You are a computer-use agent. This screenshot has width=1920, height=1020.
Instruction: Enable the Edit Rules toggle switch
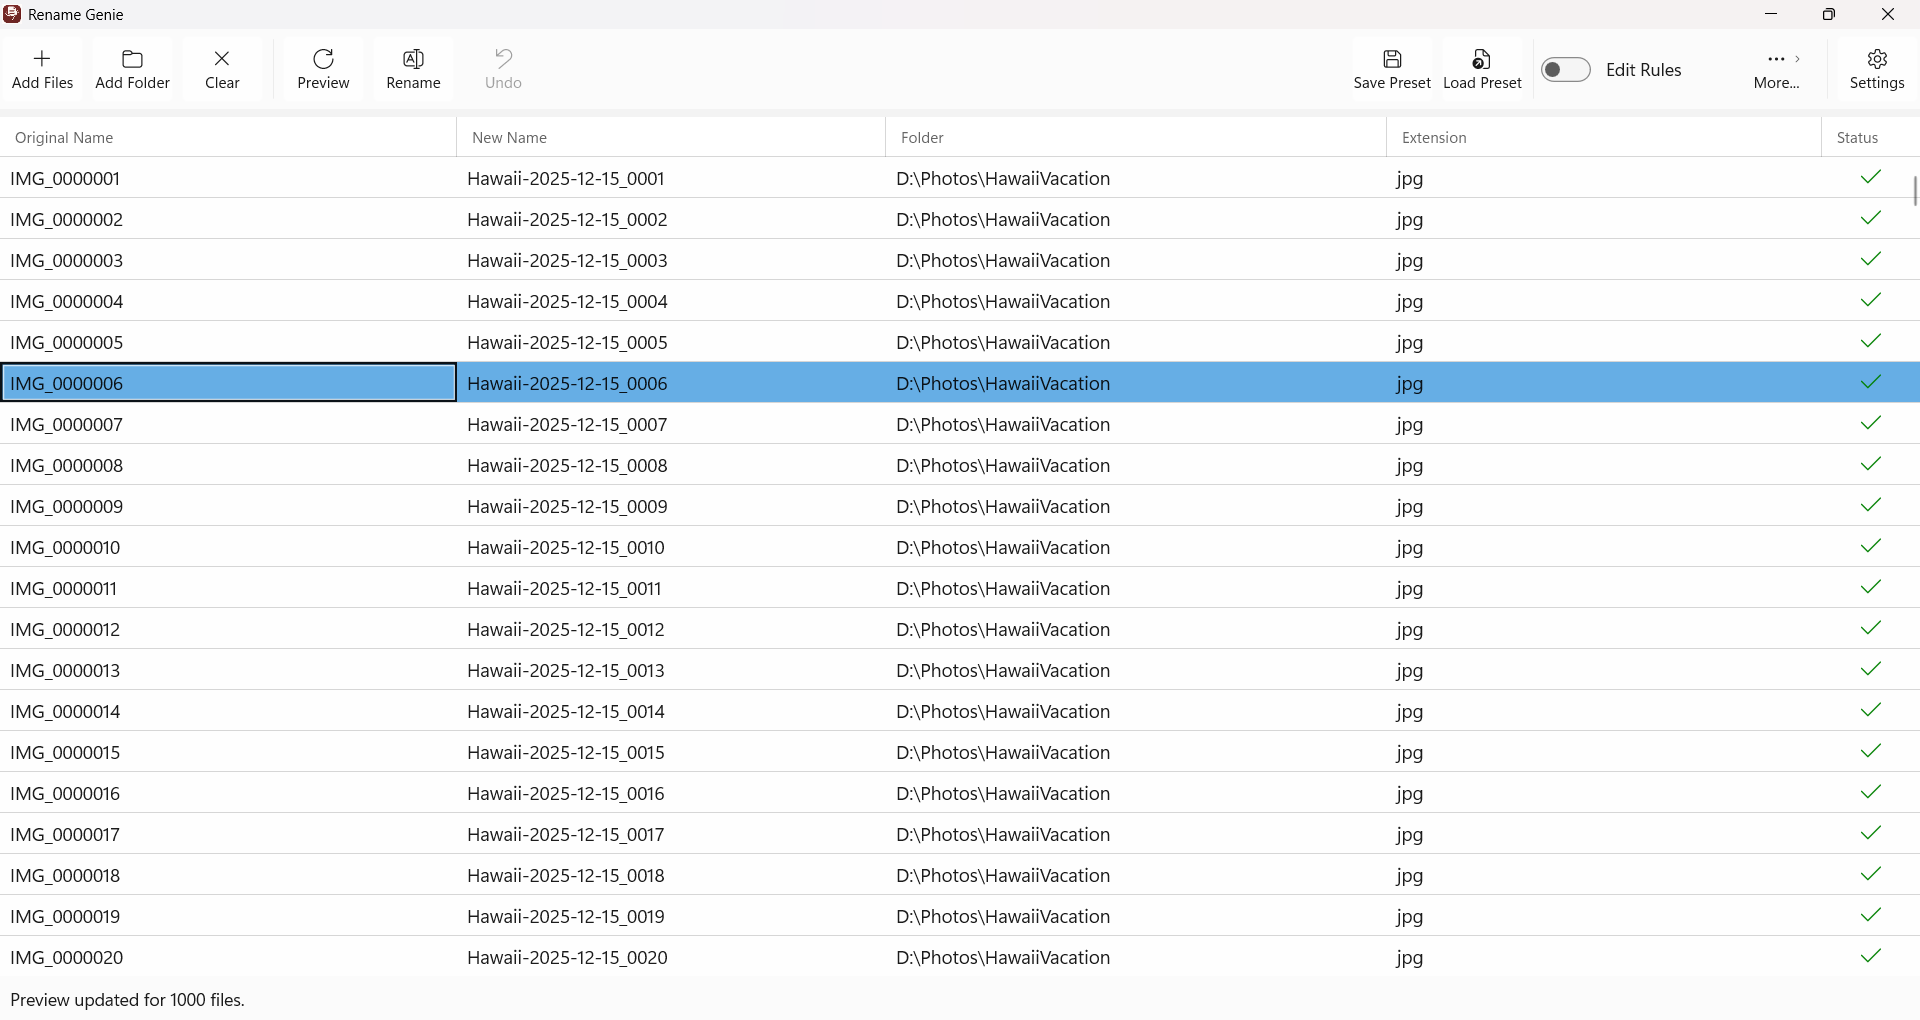click(1564, 69)
